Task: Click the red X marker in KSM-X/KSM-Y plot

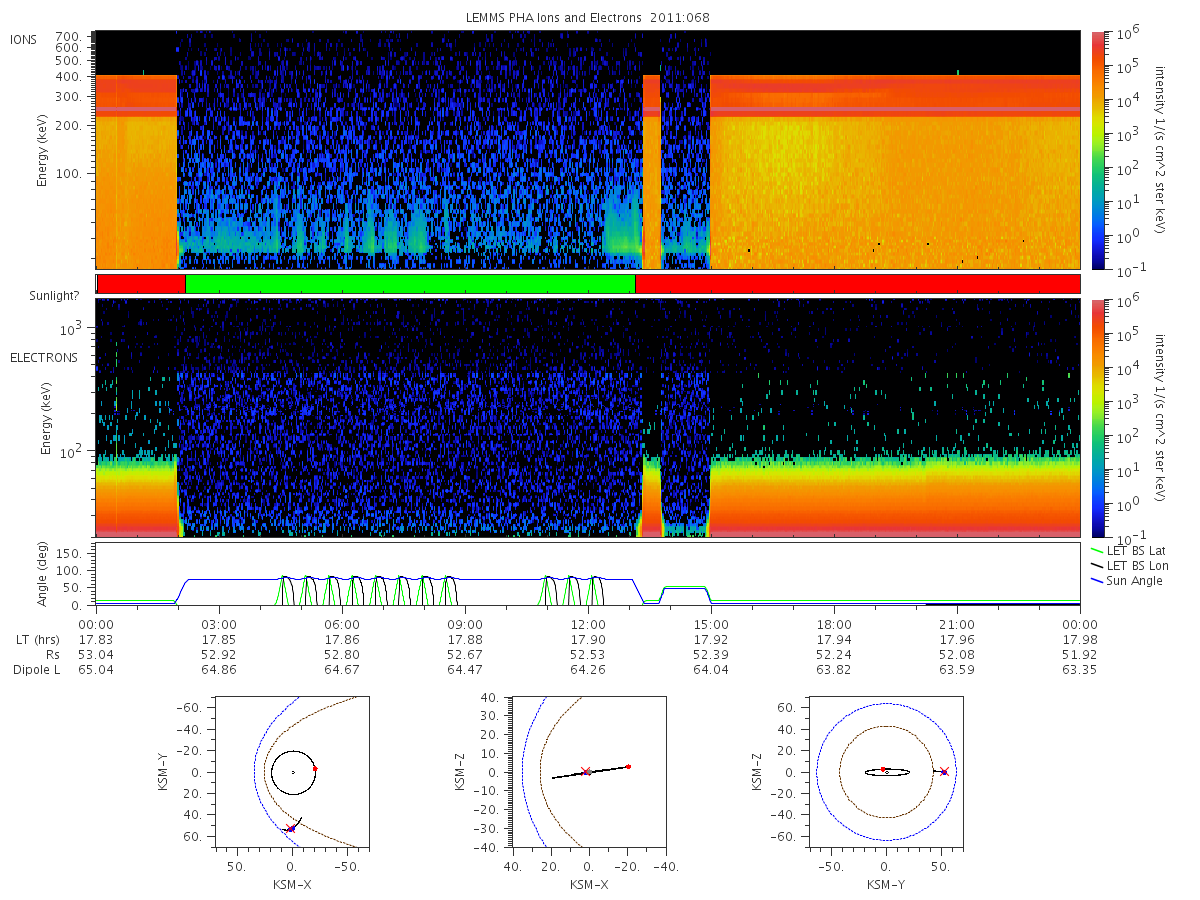Action: click(290, 829)
